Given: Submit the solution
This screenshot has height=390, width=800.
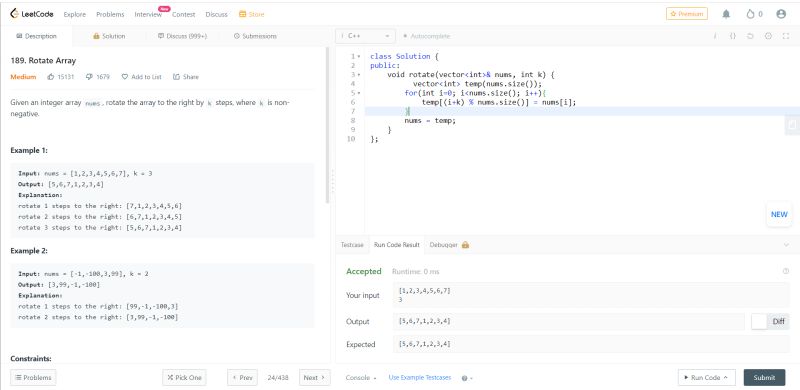Looking at the screenshot, I should (764, 378).
